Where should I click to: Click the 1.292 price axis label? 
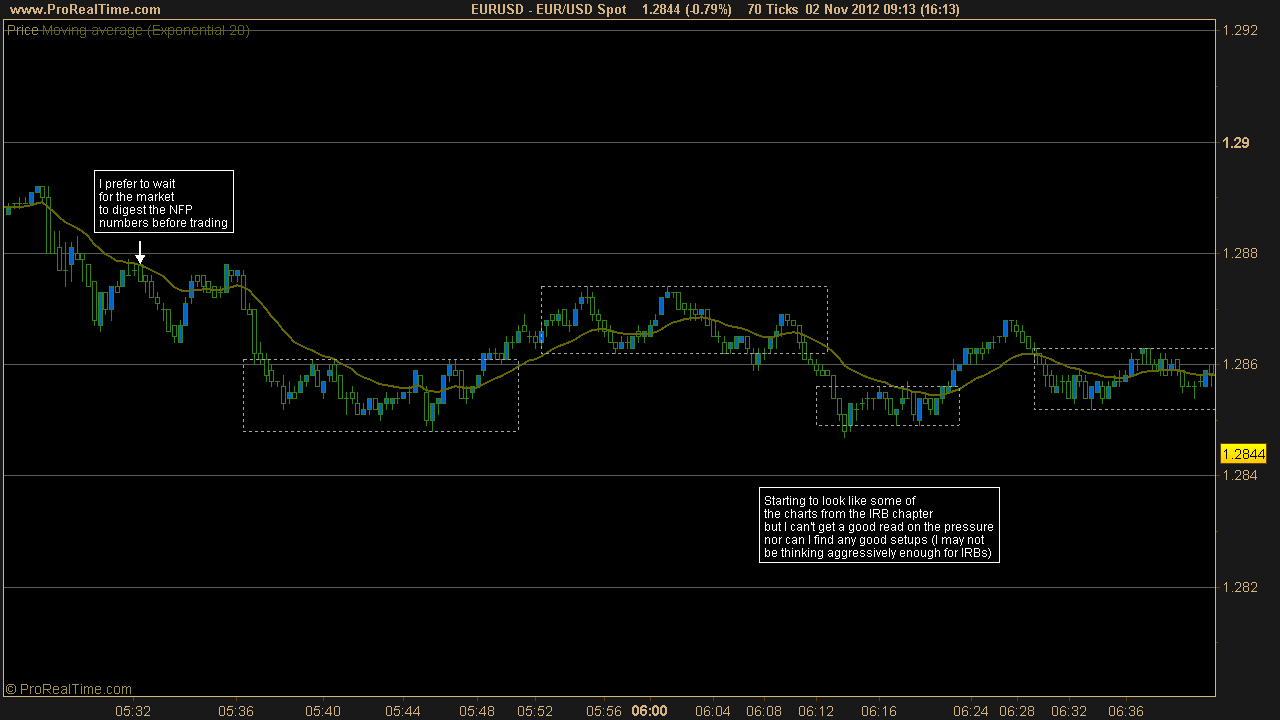coord(1240,31)
